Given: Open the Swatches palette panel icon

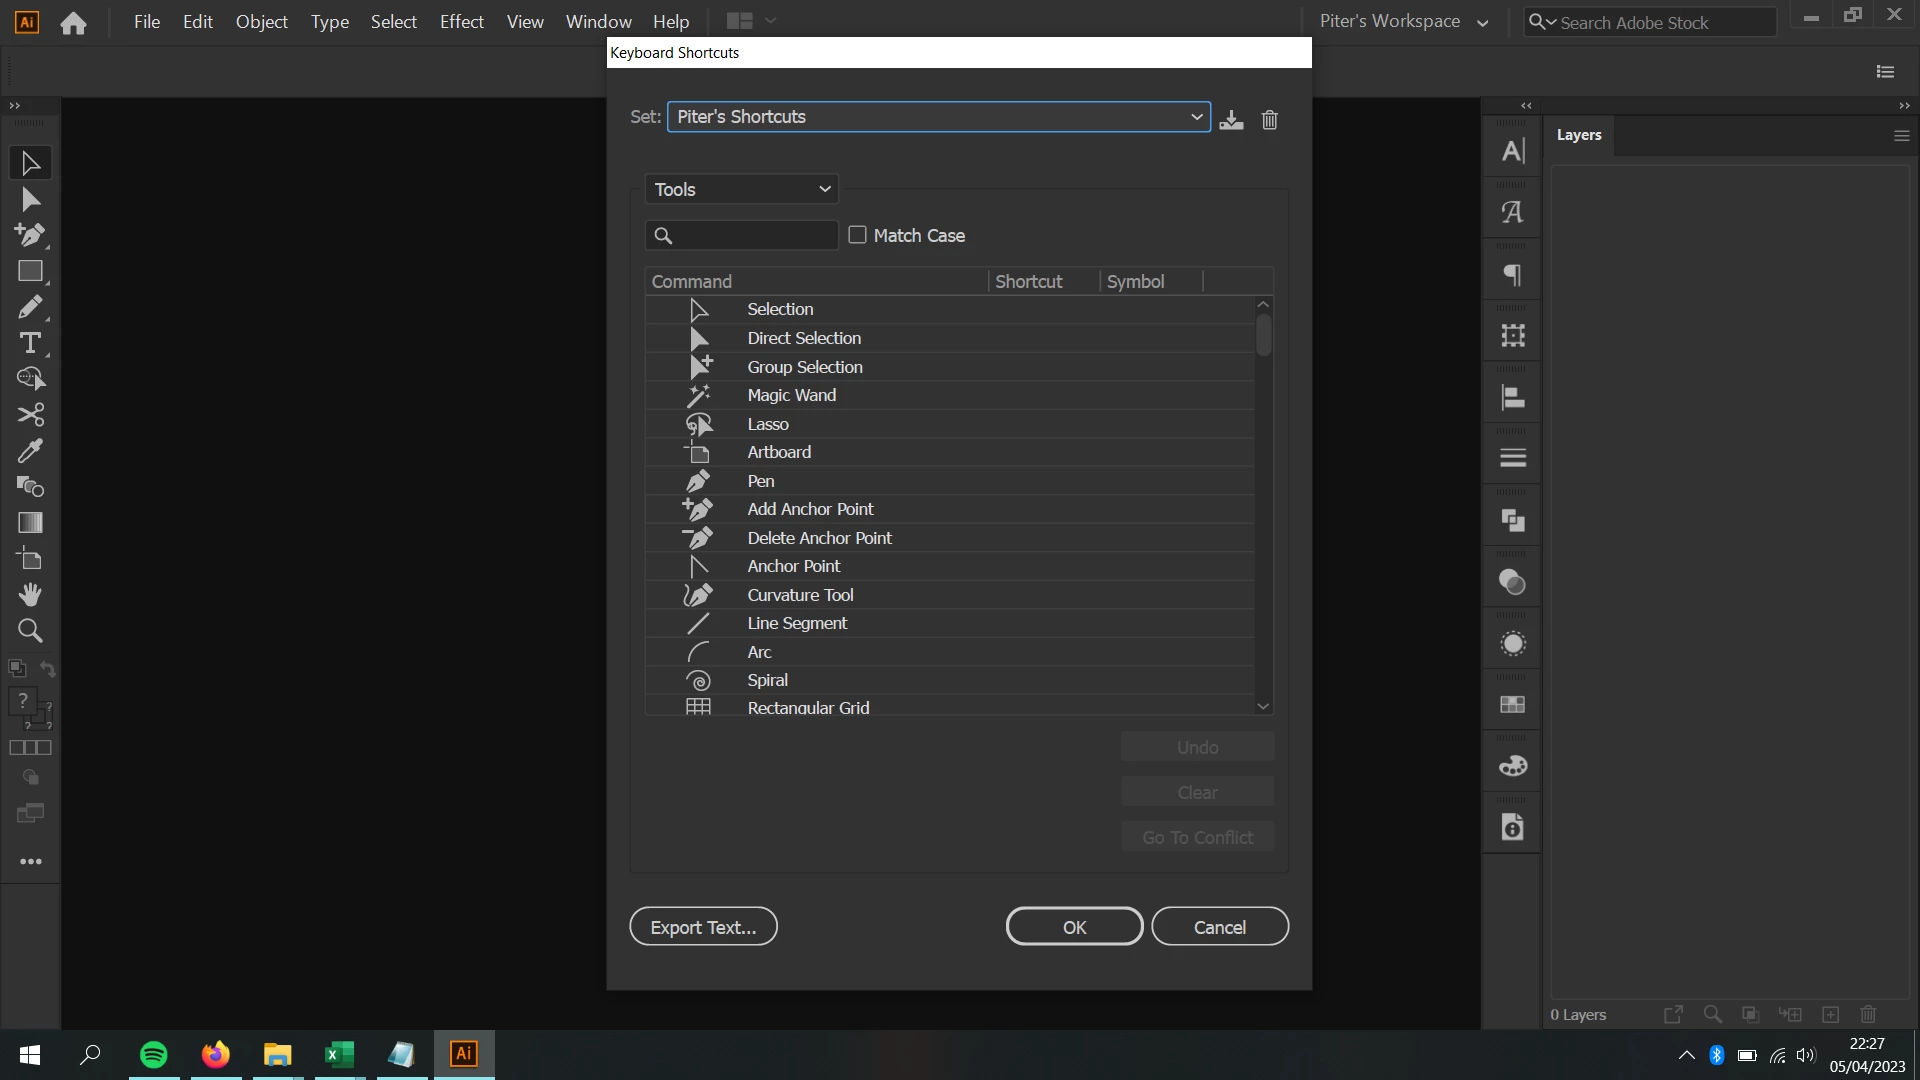Looking at the screenshot, I should (x=1512, y=766).
